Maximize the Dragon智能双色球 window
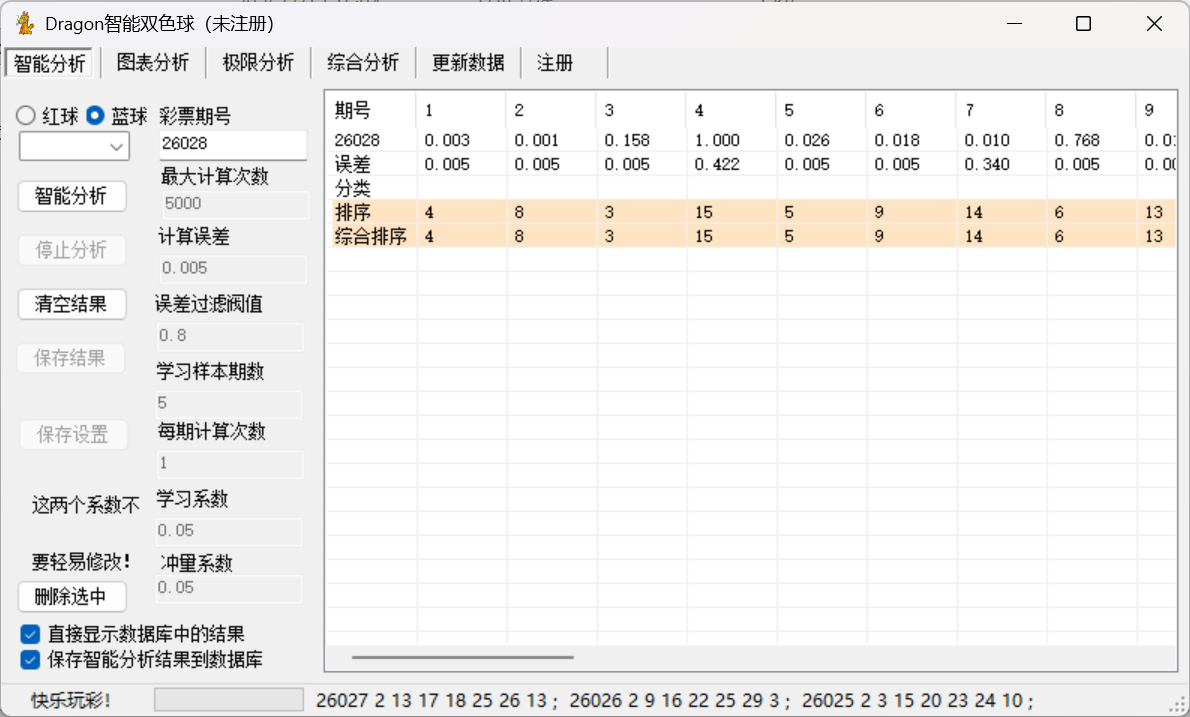The width and height of the screenshot is (1190, 717). tap(1083, 24)
